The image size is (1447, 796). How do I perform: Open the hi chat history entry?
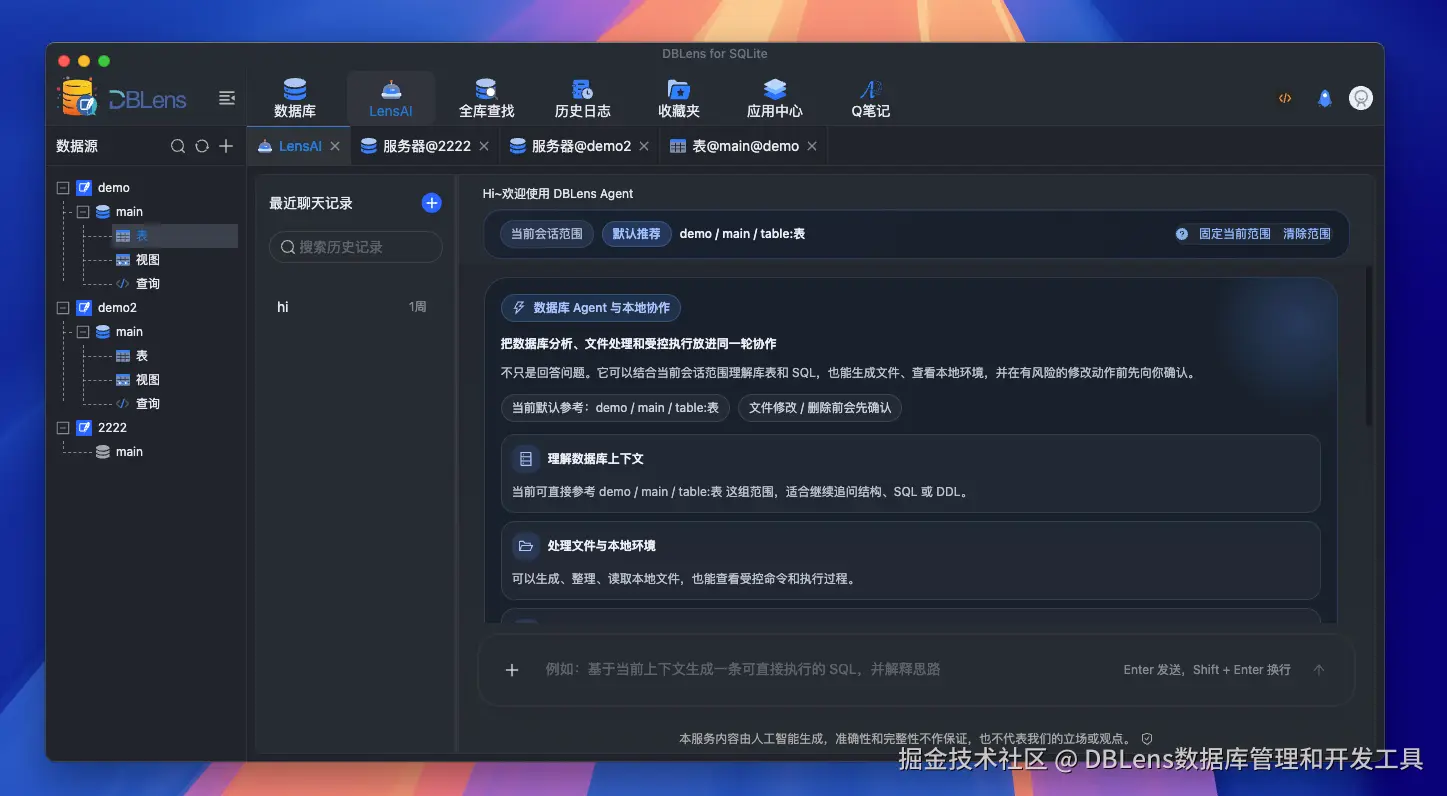[352, 307]
